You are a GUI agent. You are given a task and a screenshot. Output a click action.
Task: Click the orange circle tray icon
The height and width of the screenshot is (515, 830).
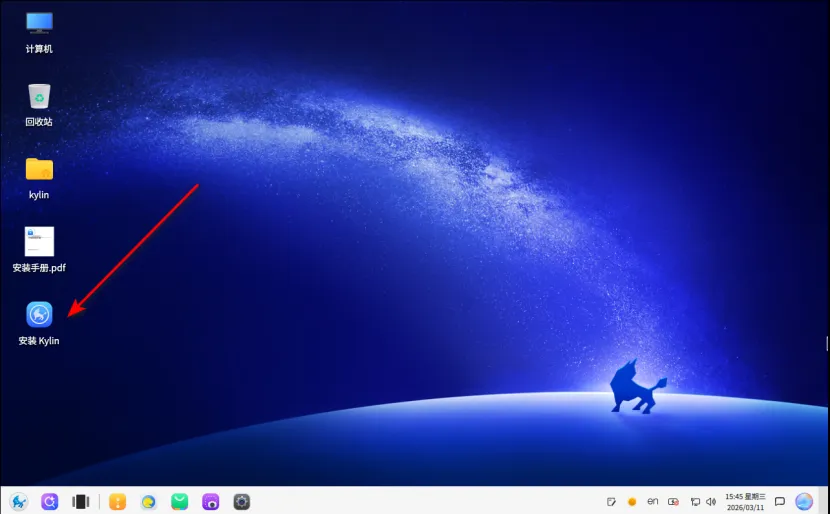pyautogui.click(x=632, y=501)
